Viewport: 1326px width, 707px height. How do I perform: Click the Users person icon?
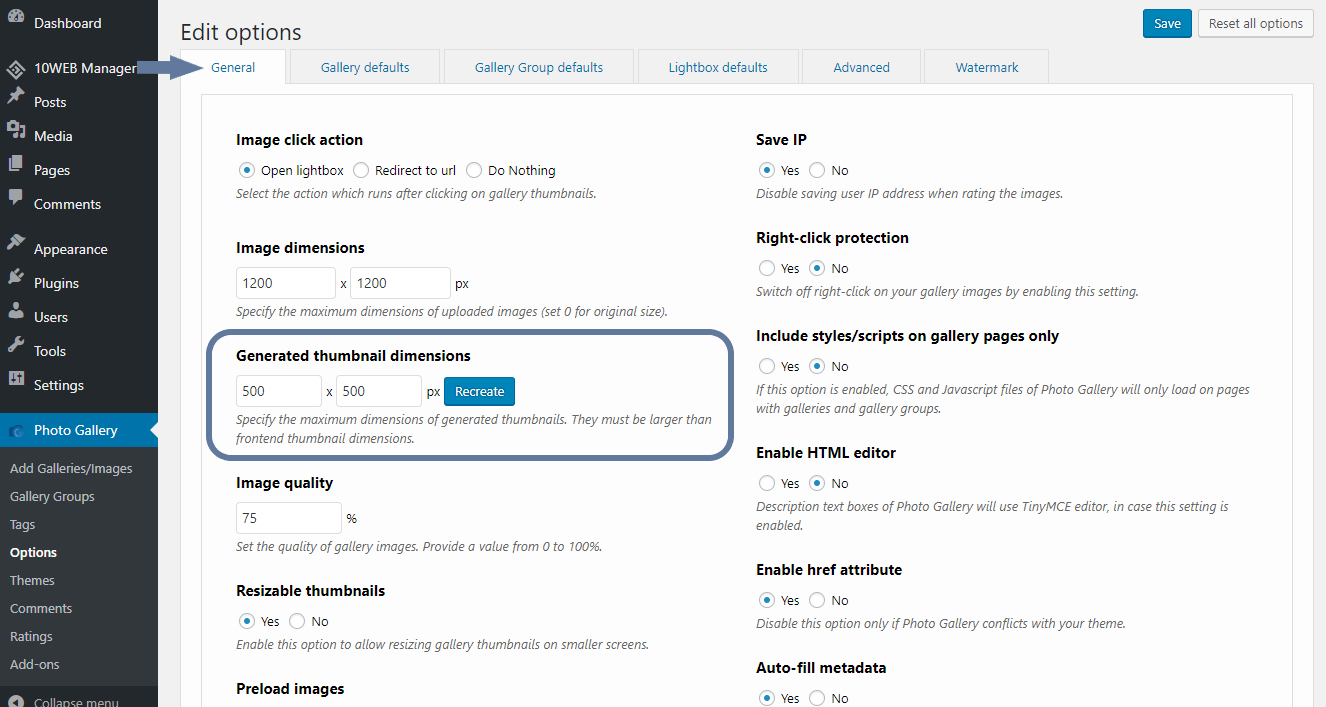16,314
